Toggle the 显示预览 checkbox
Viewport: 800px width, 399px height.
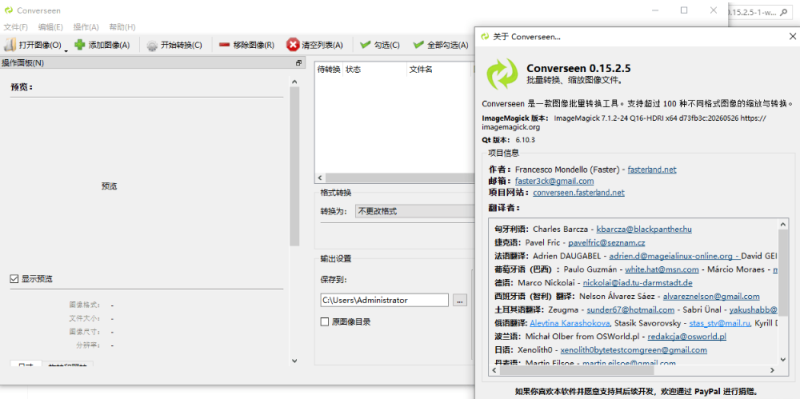coord(14,279)
